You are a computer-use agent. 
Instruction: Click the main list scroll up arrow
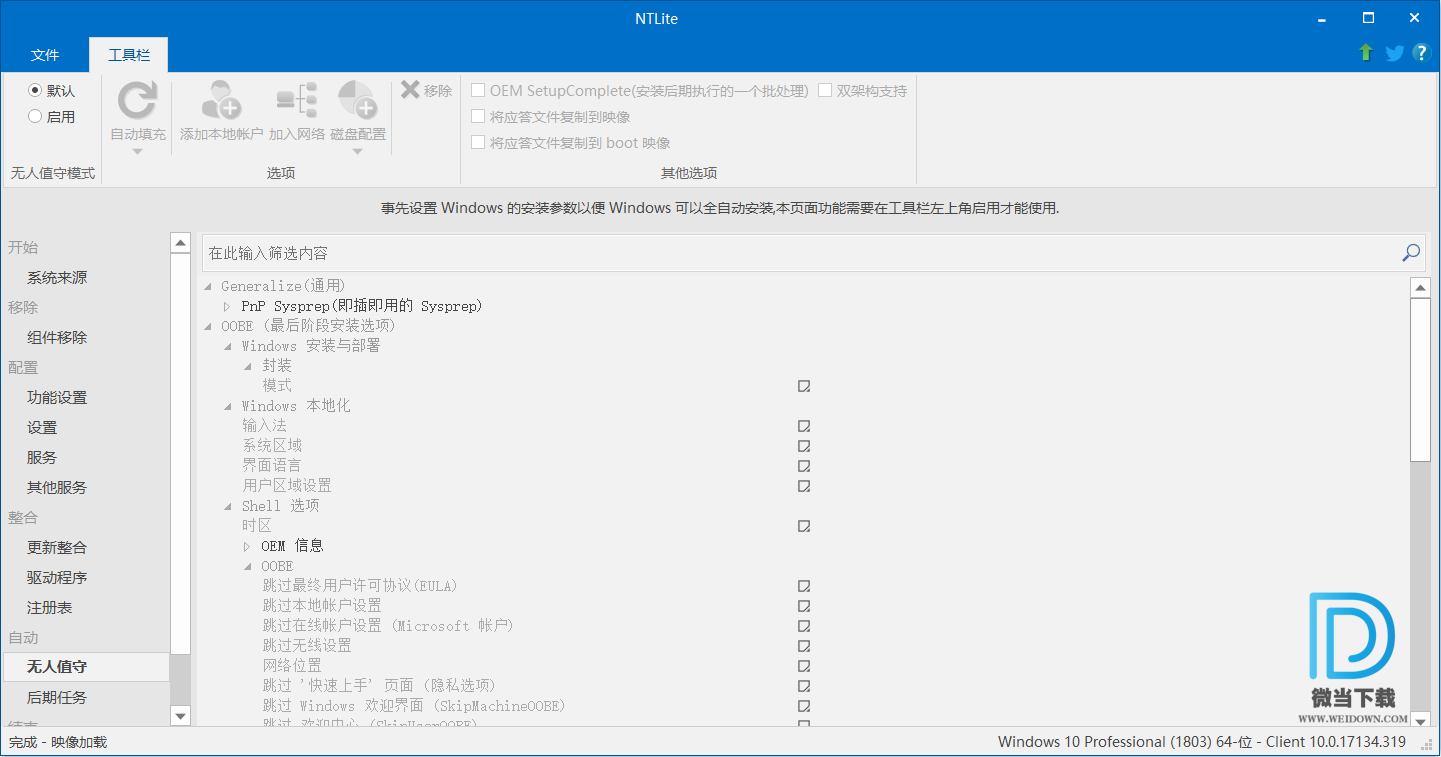(1420, 288)
